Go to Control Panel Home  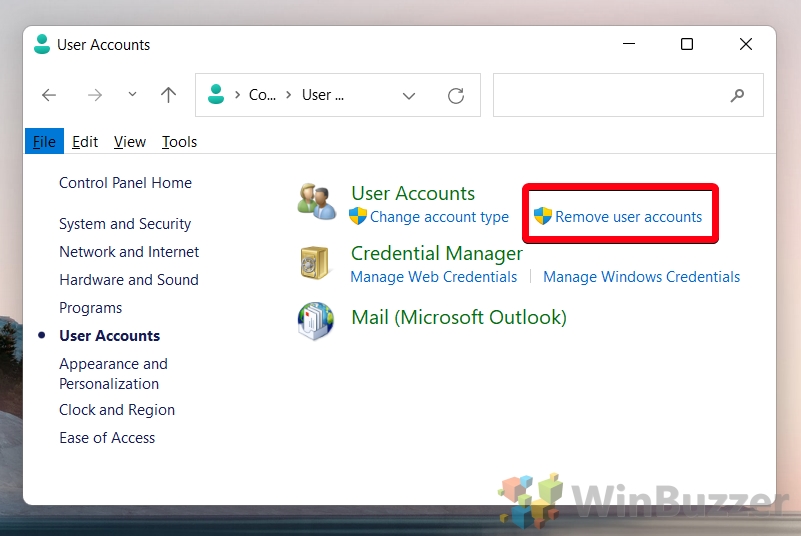pyautogui.click(x=126, y=183)
